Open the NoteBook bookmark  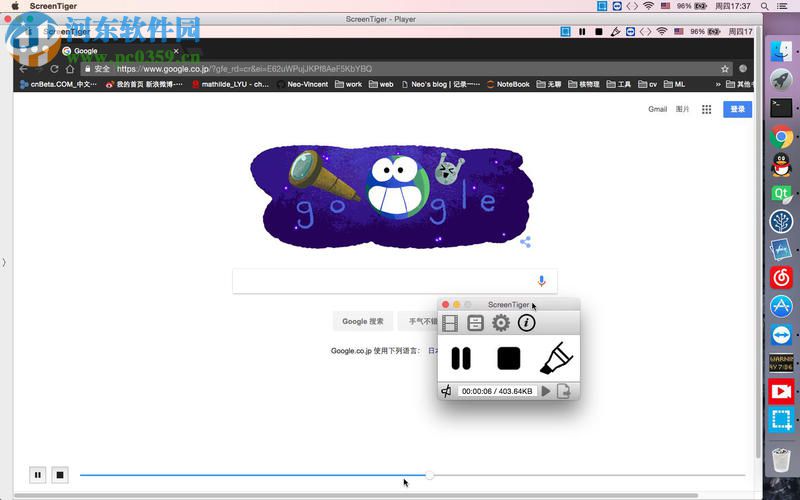pos(508,85)
